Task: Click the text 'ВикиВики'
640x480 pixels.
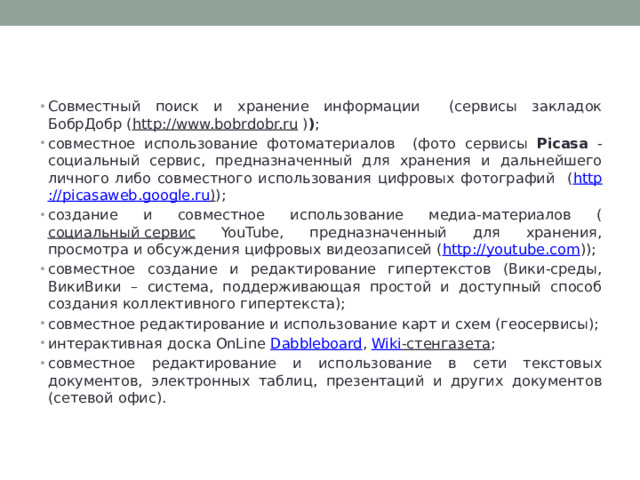Action: tap(84, 287)
